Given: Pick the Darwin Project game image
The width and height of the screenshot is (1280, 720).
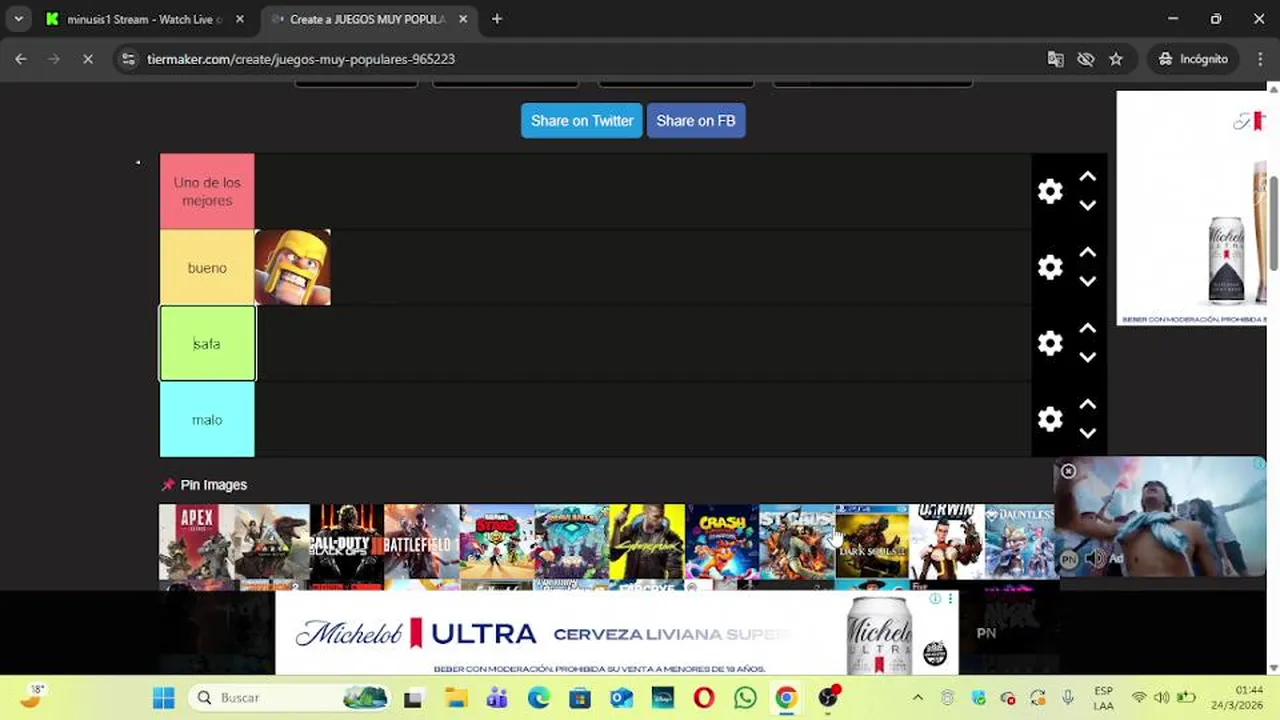Looking at the screenshot, I should coord(947,542).
